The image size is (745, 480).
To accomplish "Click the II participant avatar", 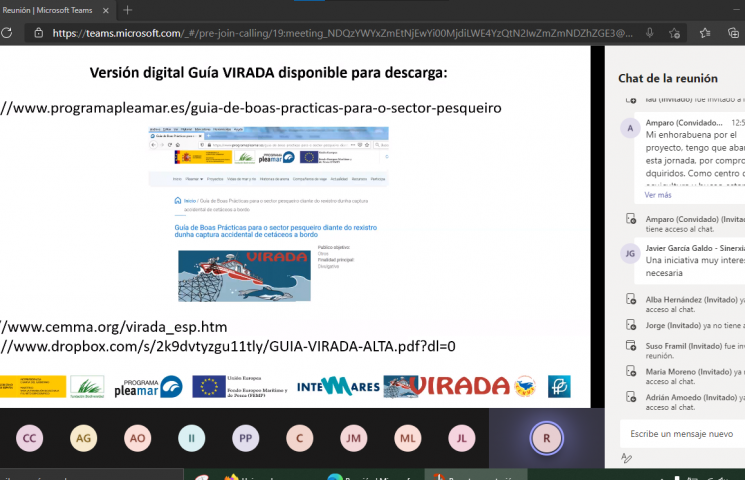I will pos(191,438).
